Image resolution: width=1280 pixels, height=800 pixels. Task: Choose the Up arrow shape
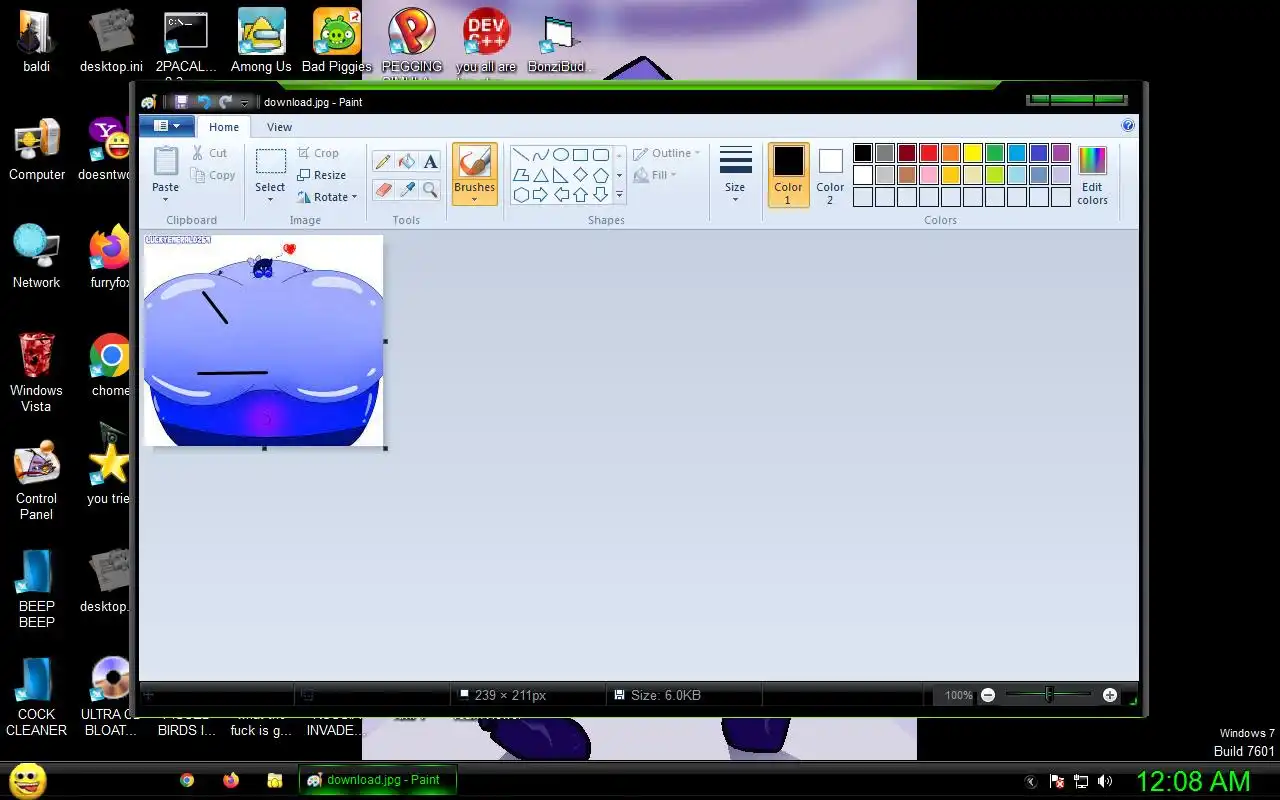tap(581, 195)
